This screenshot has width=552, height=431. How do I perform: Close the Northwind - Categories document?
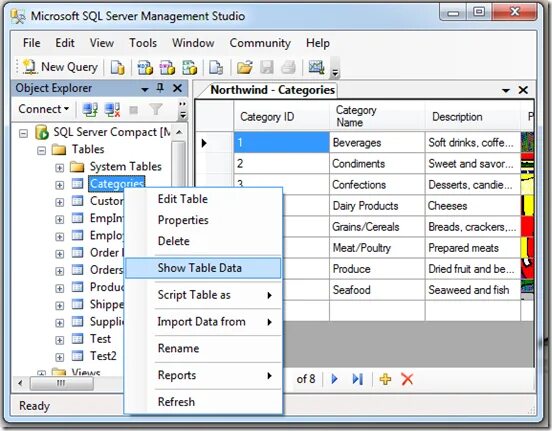point(523,90)
